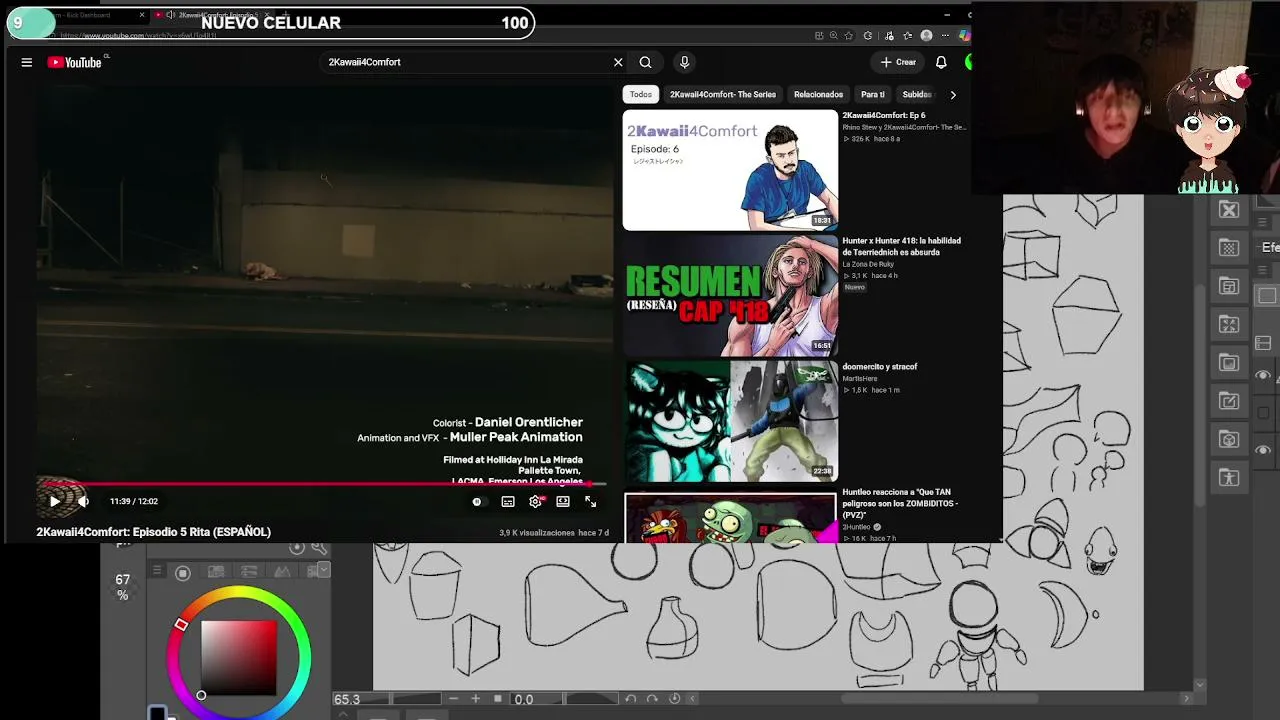The width and height of the screenshot is (1280, 720).
Task: Zoom in the canvas with plus
Action: (475, 699)
